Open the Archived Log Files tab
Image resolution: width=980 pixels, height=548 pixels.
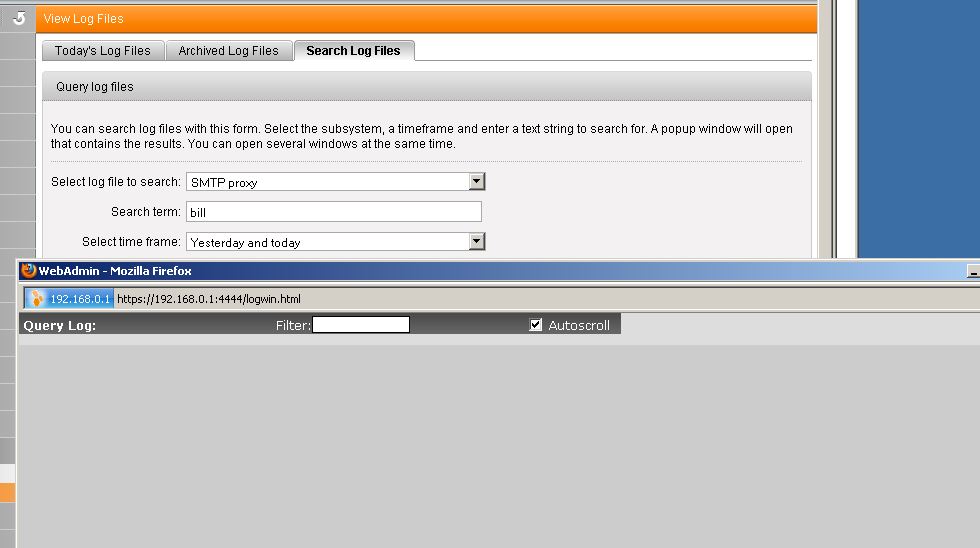[228, 51]
